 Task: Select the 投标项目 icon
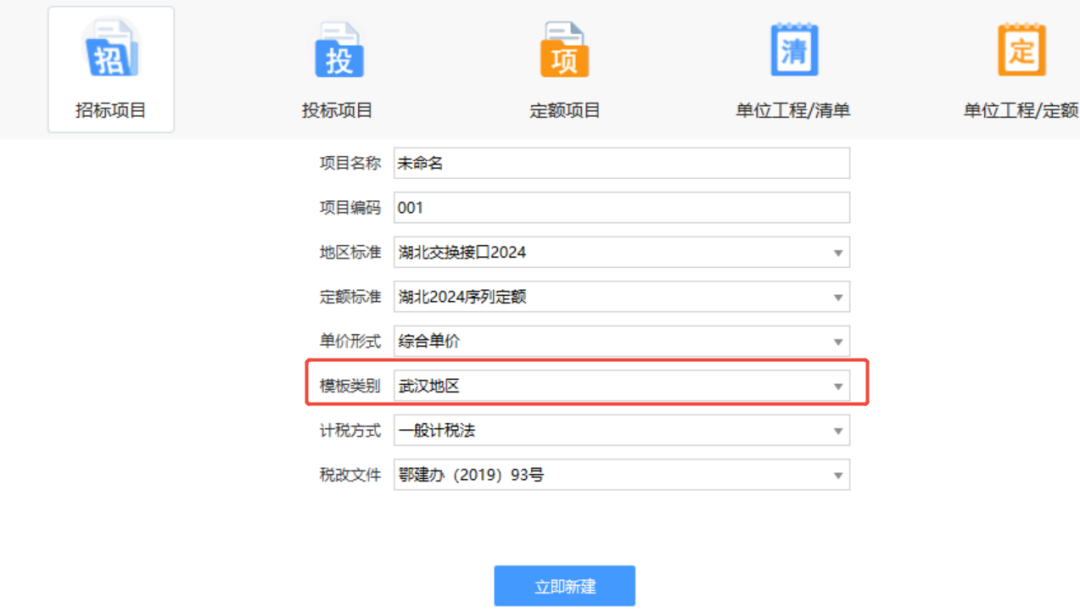point(338,48)
